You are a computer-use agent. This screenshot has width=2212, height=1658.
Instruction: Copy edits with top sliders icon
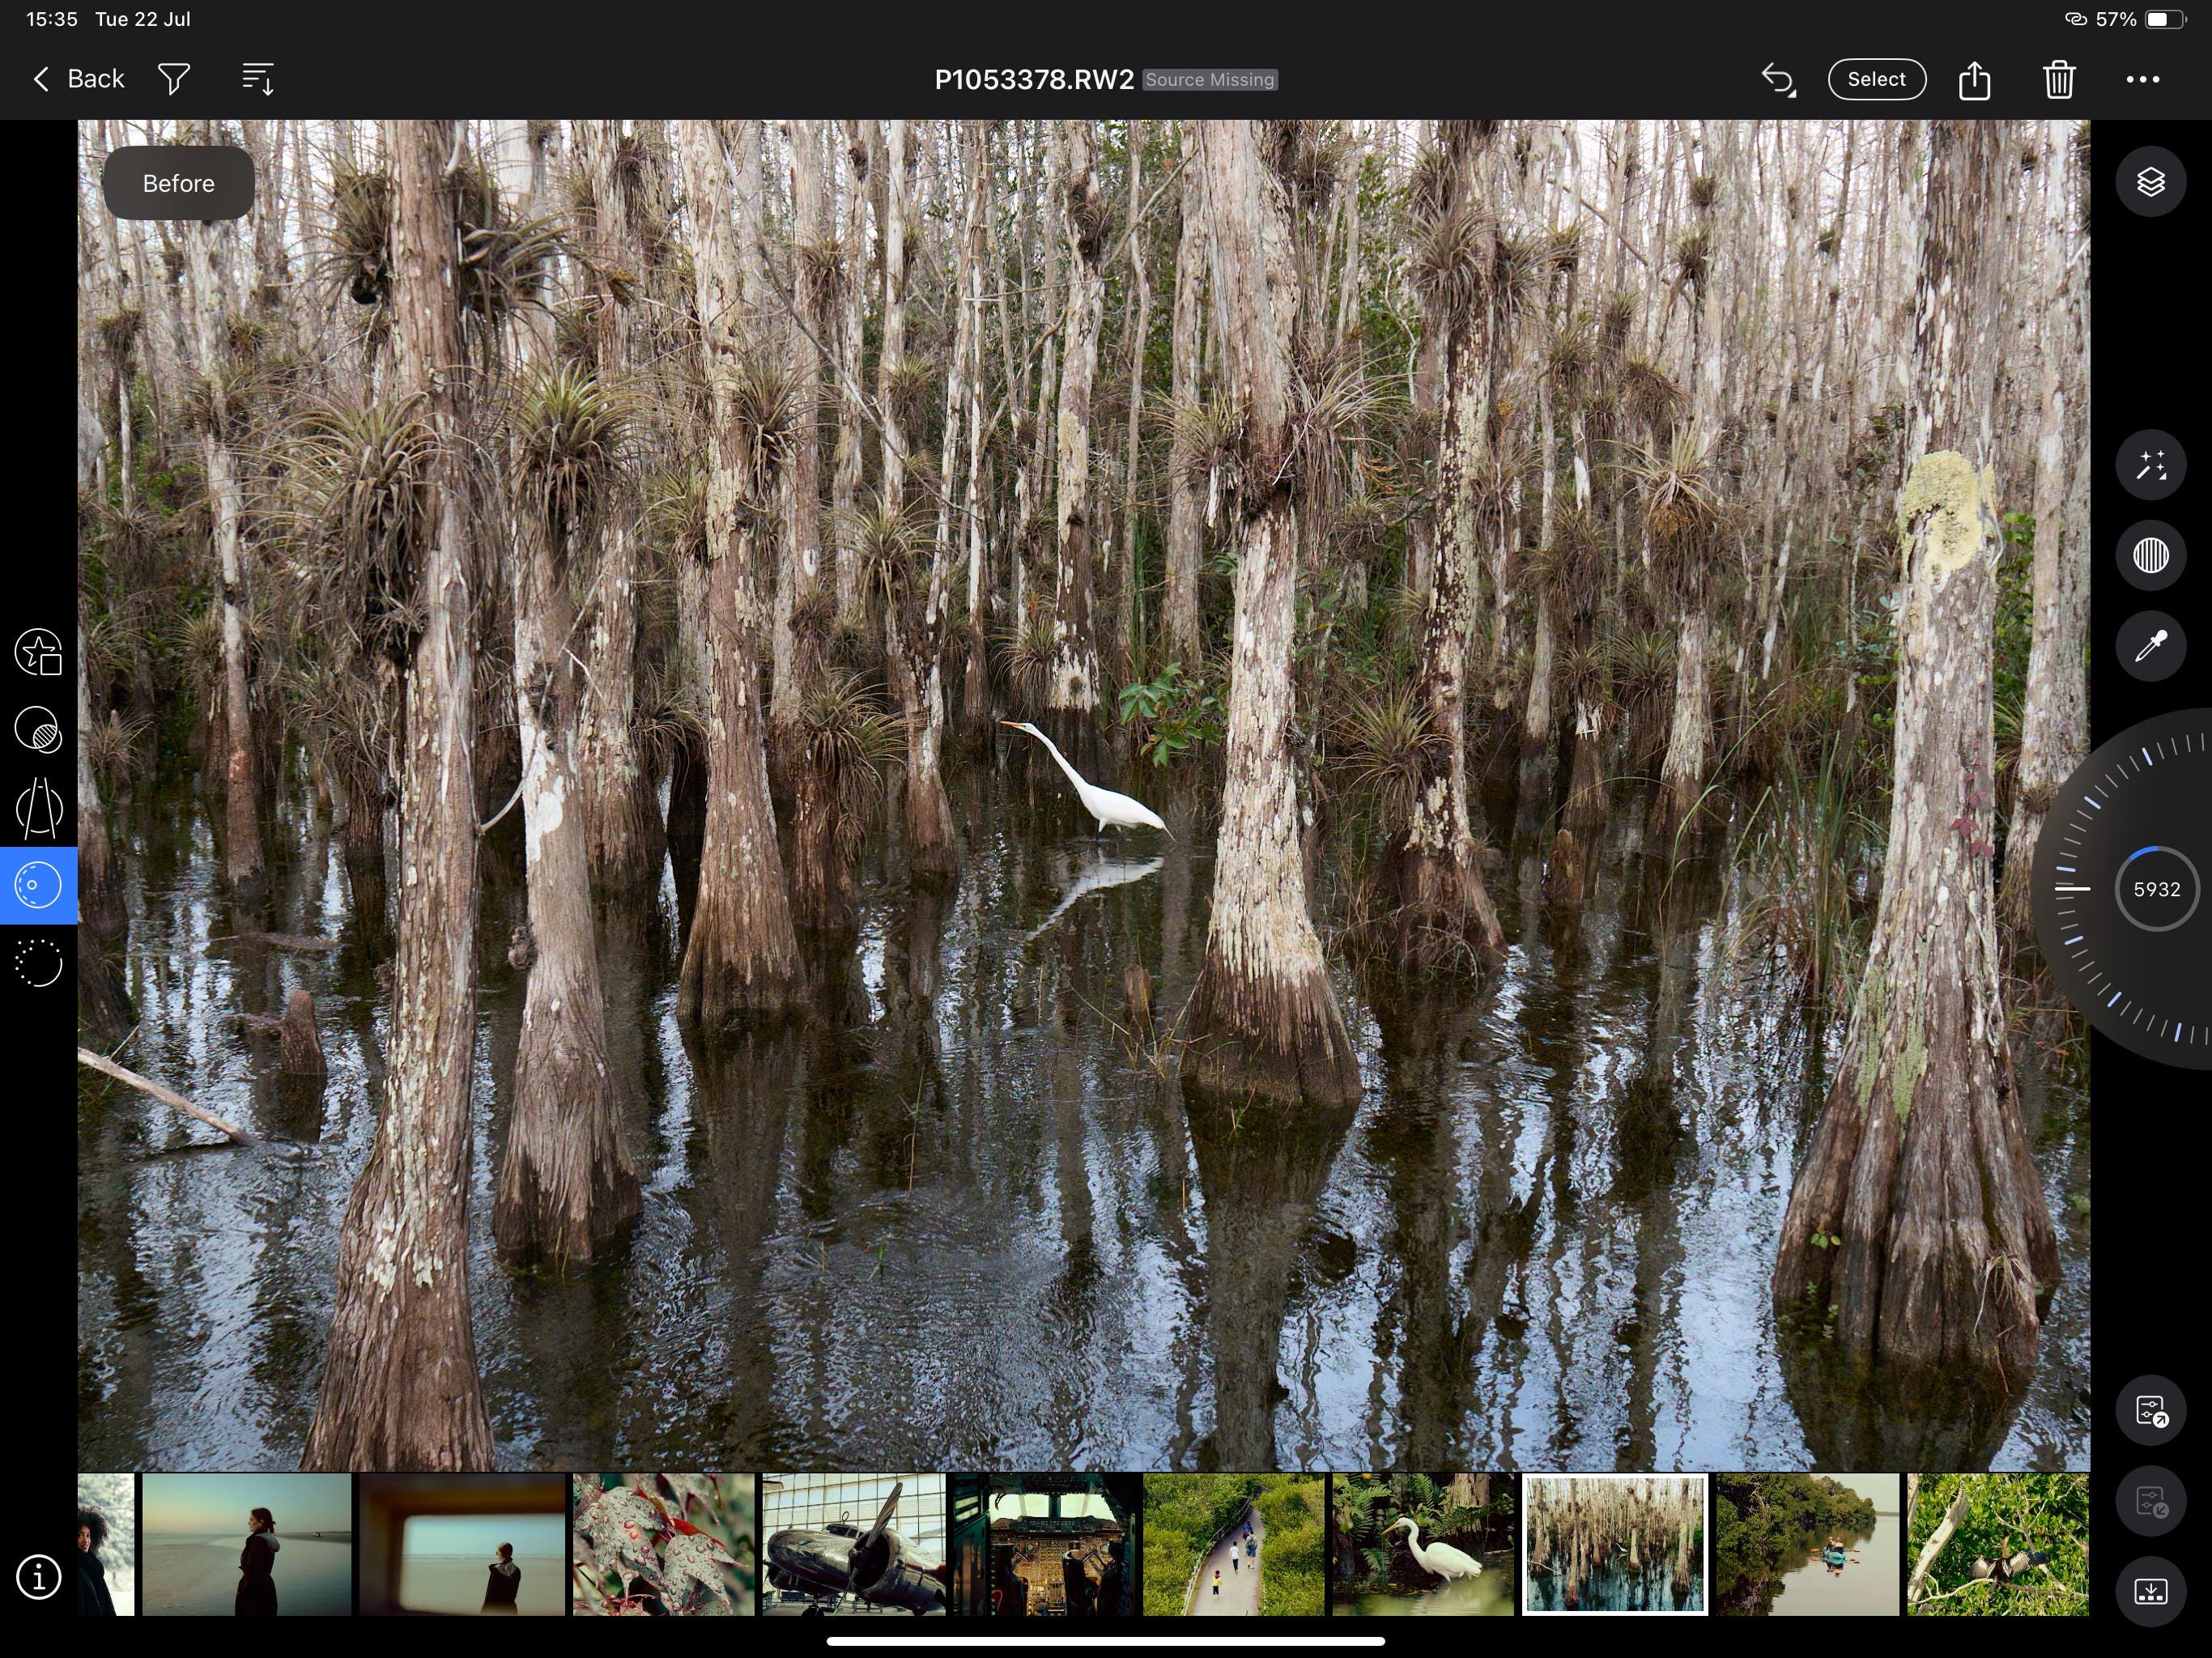(2151, 1411)
